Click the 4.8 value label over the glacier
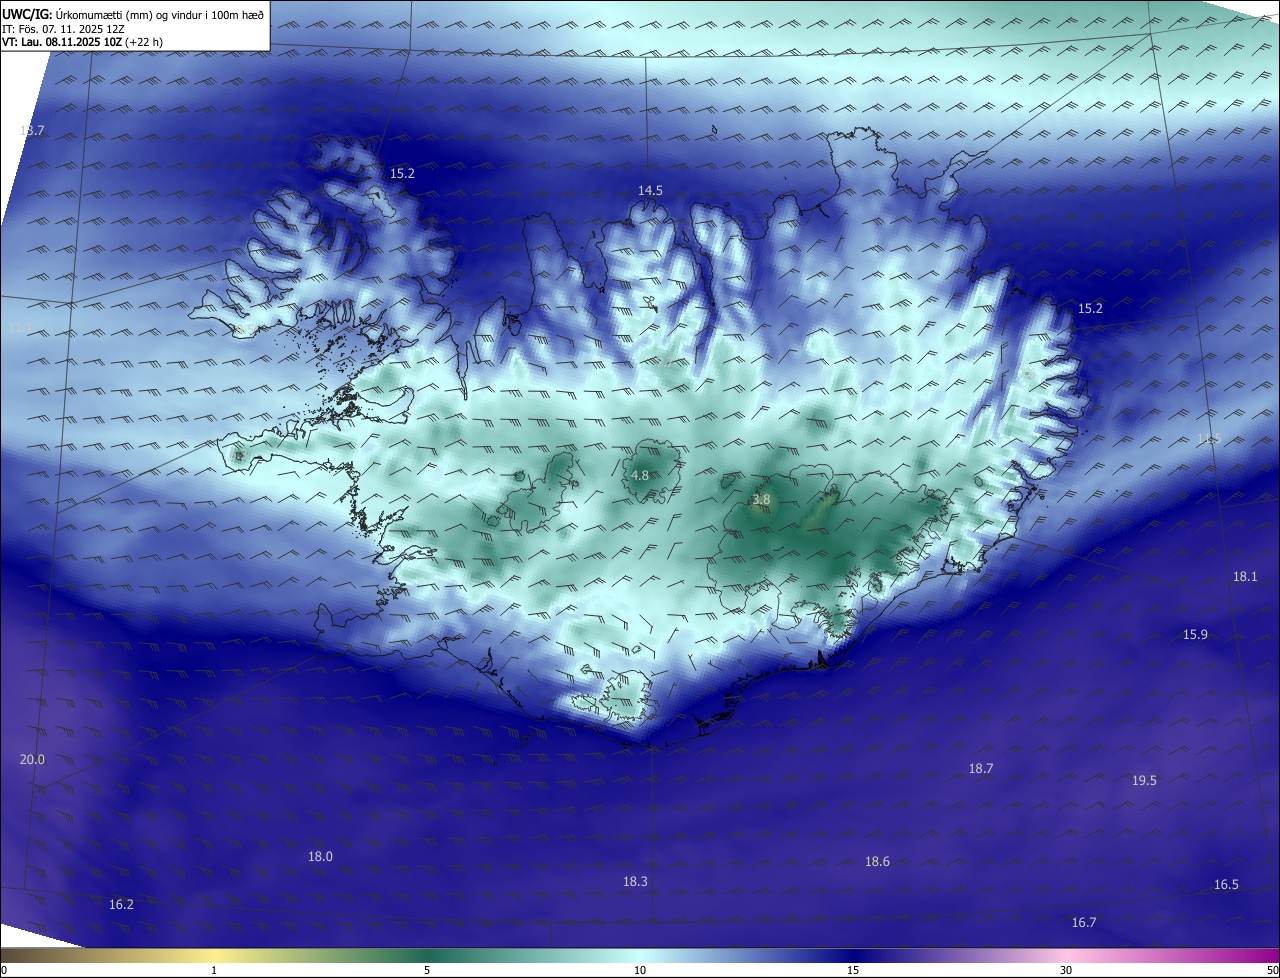 [x=640, y=475]
